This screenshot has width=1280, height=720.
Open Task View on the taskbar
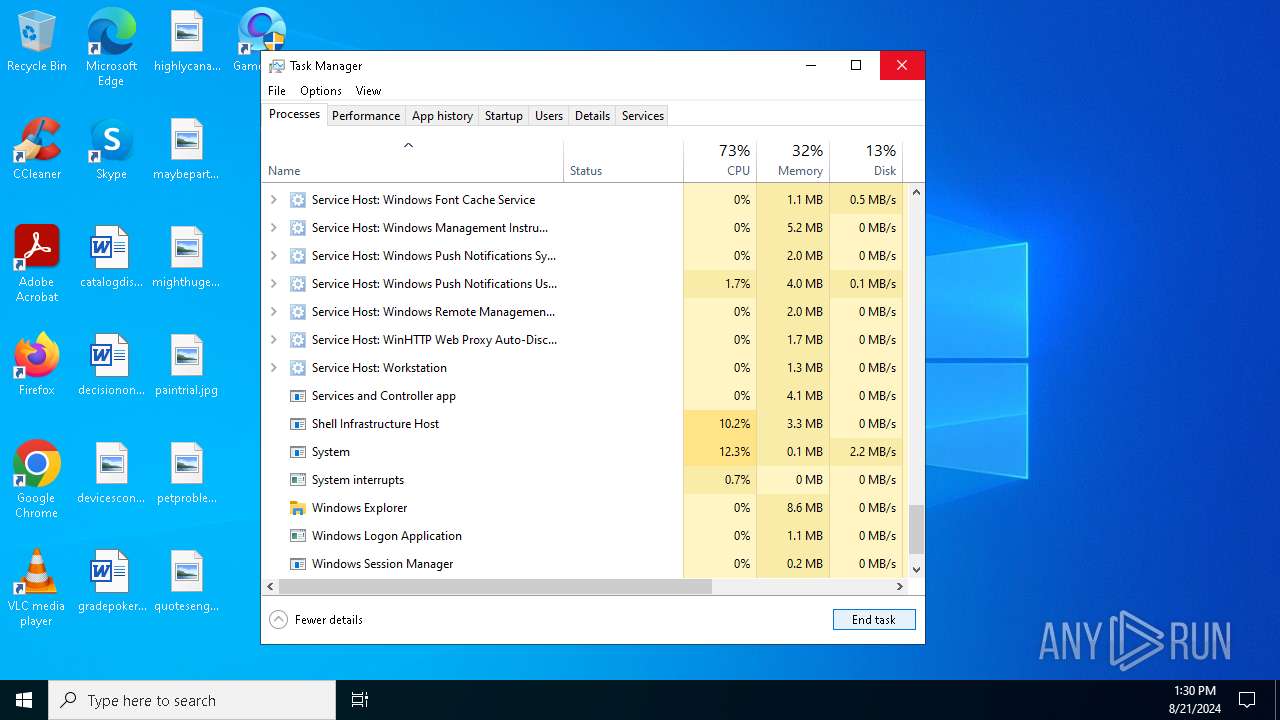360,700
